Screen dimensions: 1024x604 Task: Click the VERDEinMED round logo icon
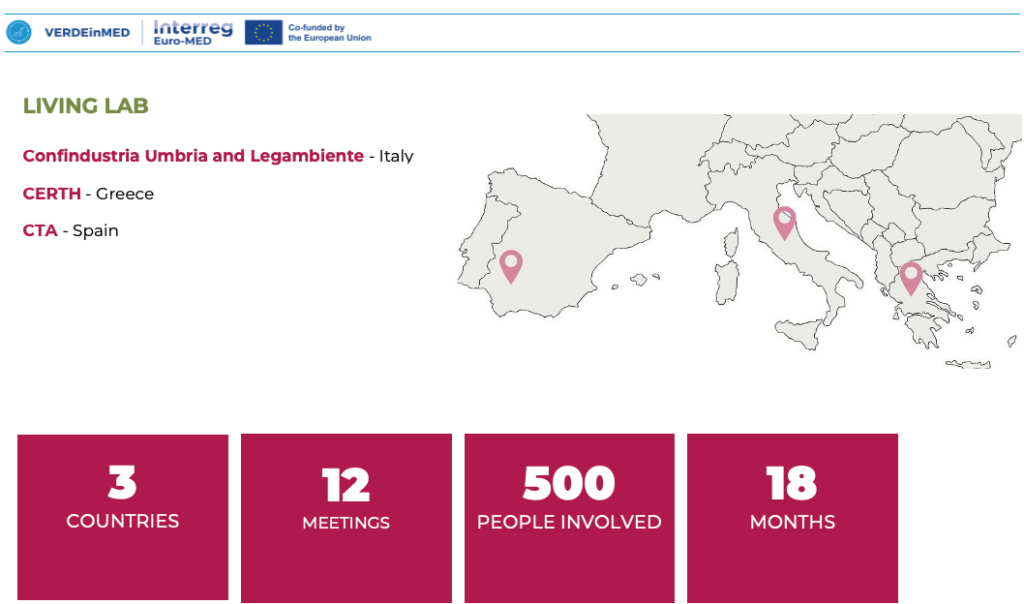pos(19,32)
